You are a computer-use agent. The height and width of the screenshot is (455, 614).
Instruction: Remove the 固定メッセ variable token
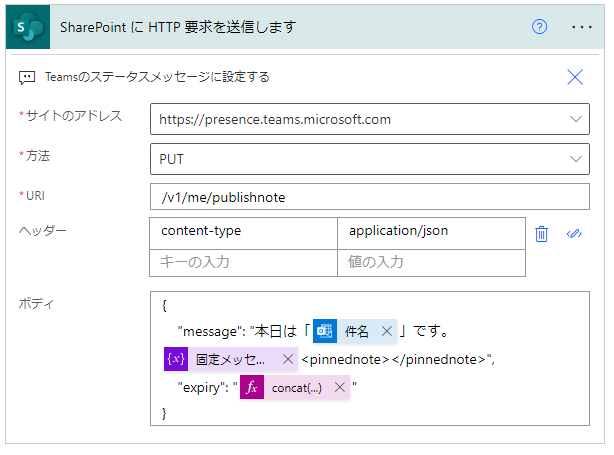[288, 359]
